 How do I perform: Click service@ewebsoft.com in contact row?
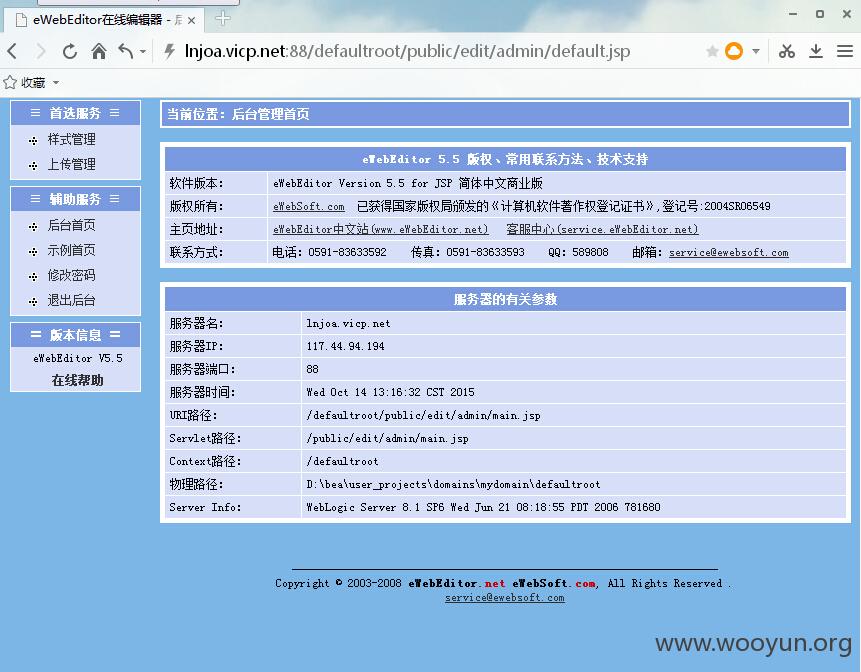[729, 253]
